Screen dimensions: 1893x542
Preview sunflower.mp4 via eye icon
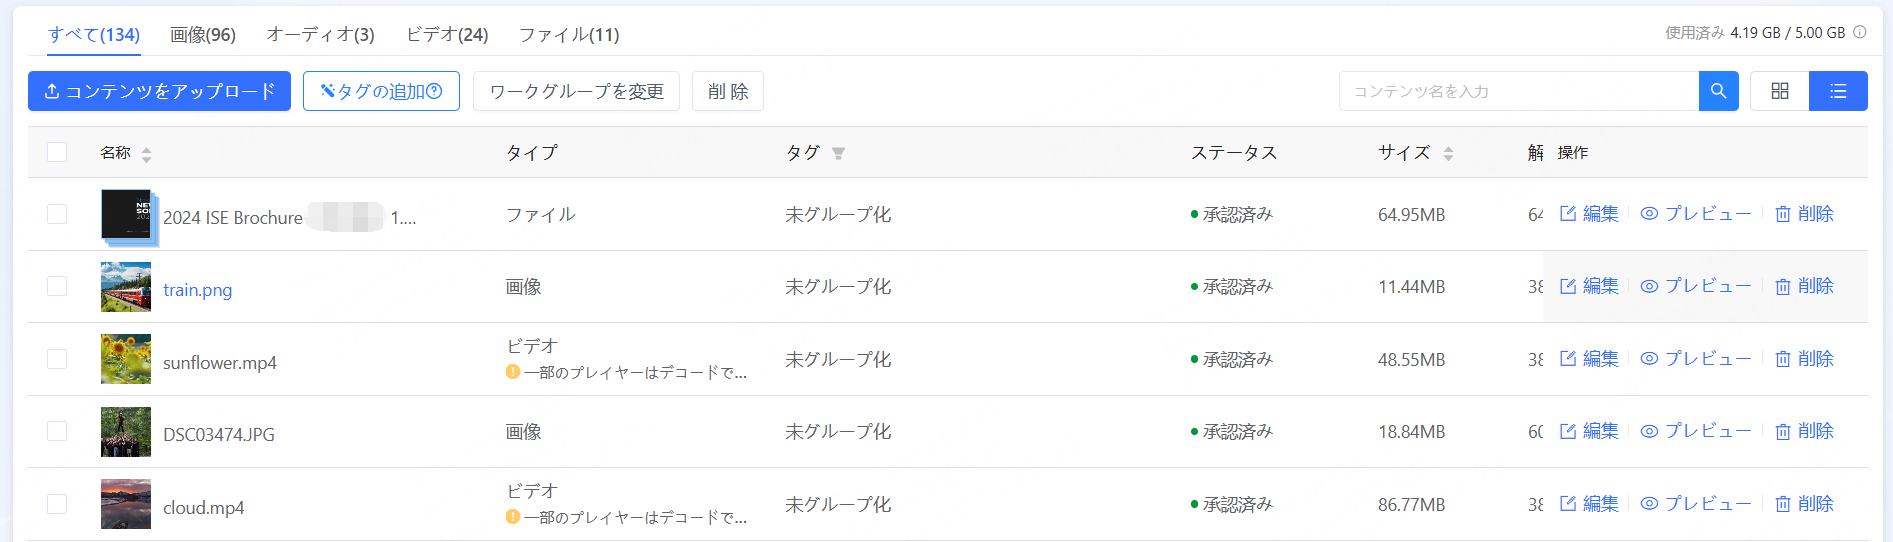(1650, 359)
